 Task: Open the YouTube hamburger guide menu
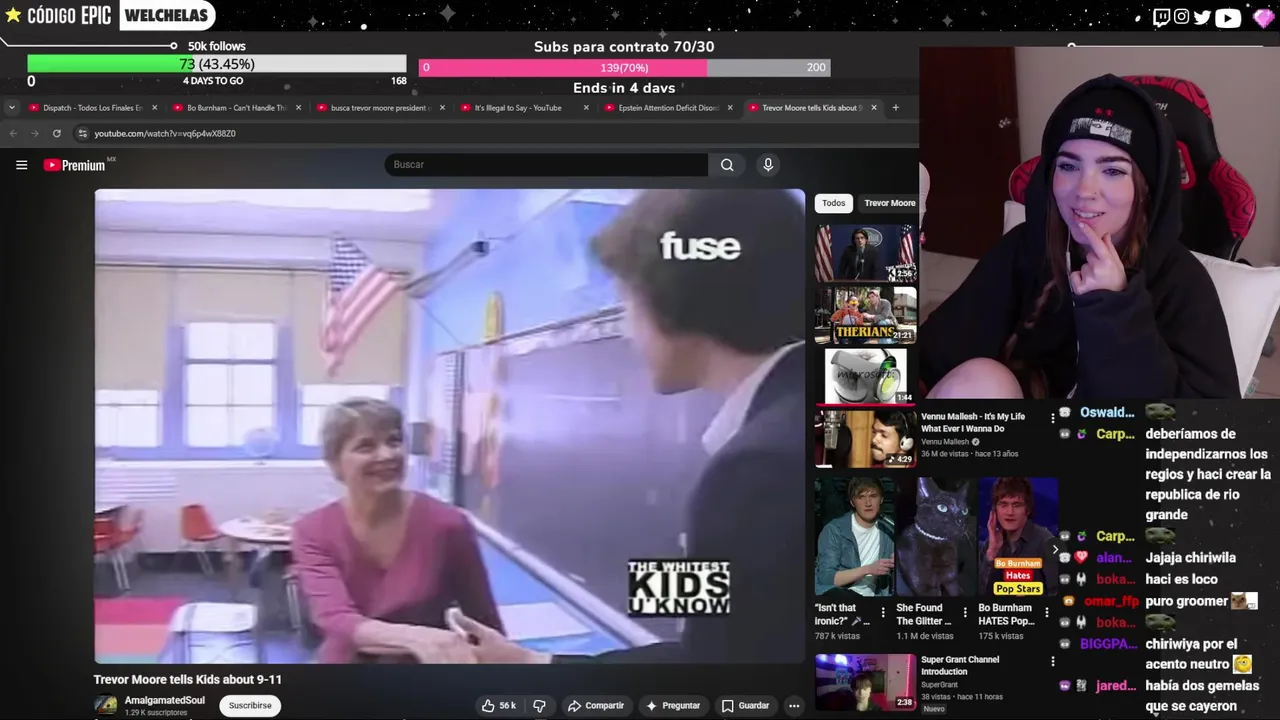click(21, 165)
